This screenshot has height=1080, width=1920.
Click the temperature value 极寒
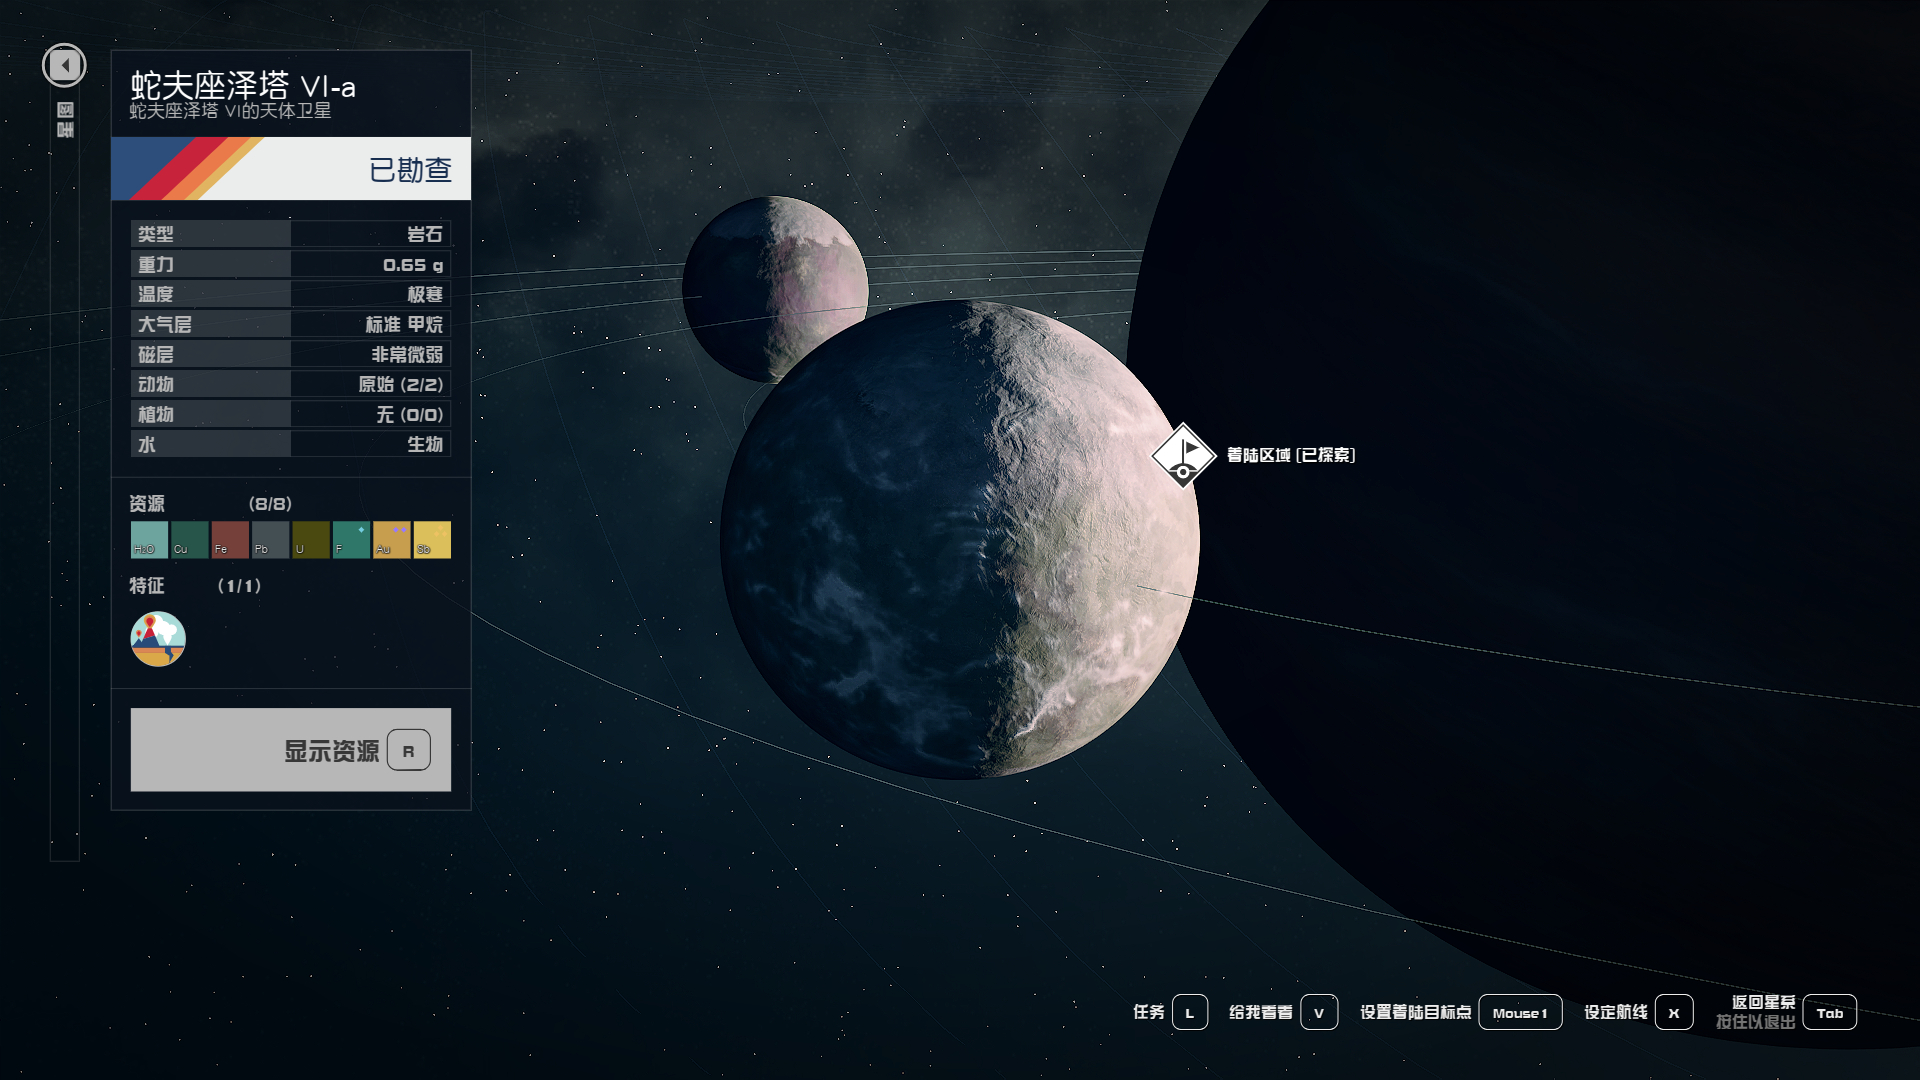(425, 294)
